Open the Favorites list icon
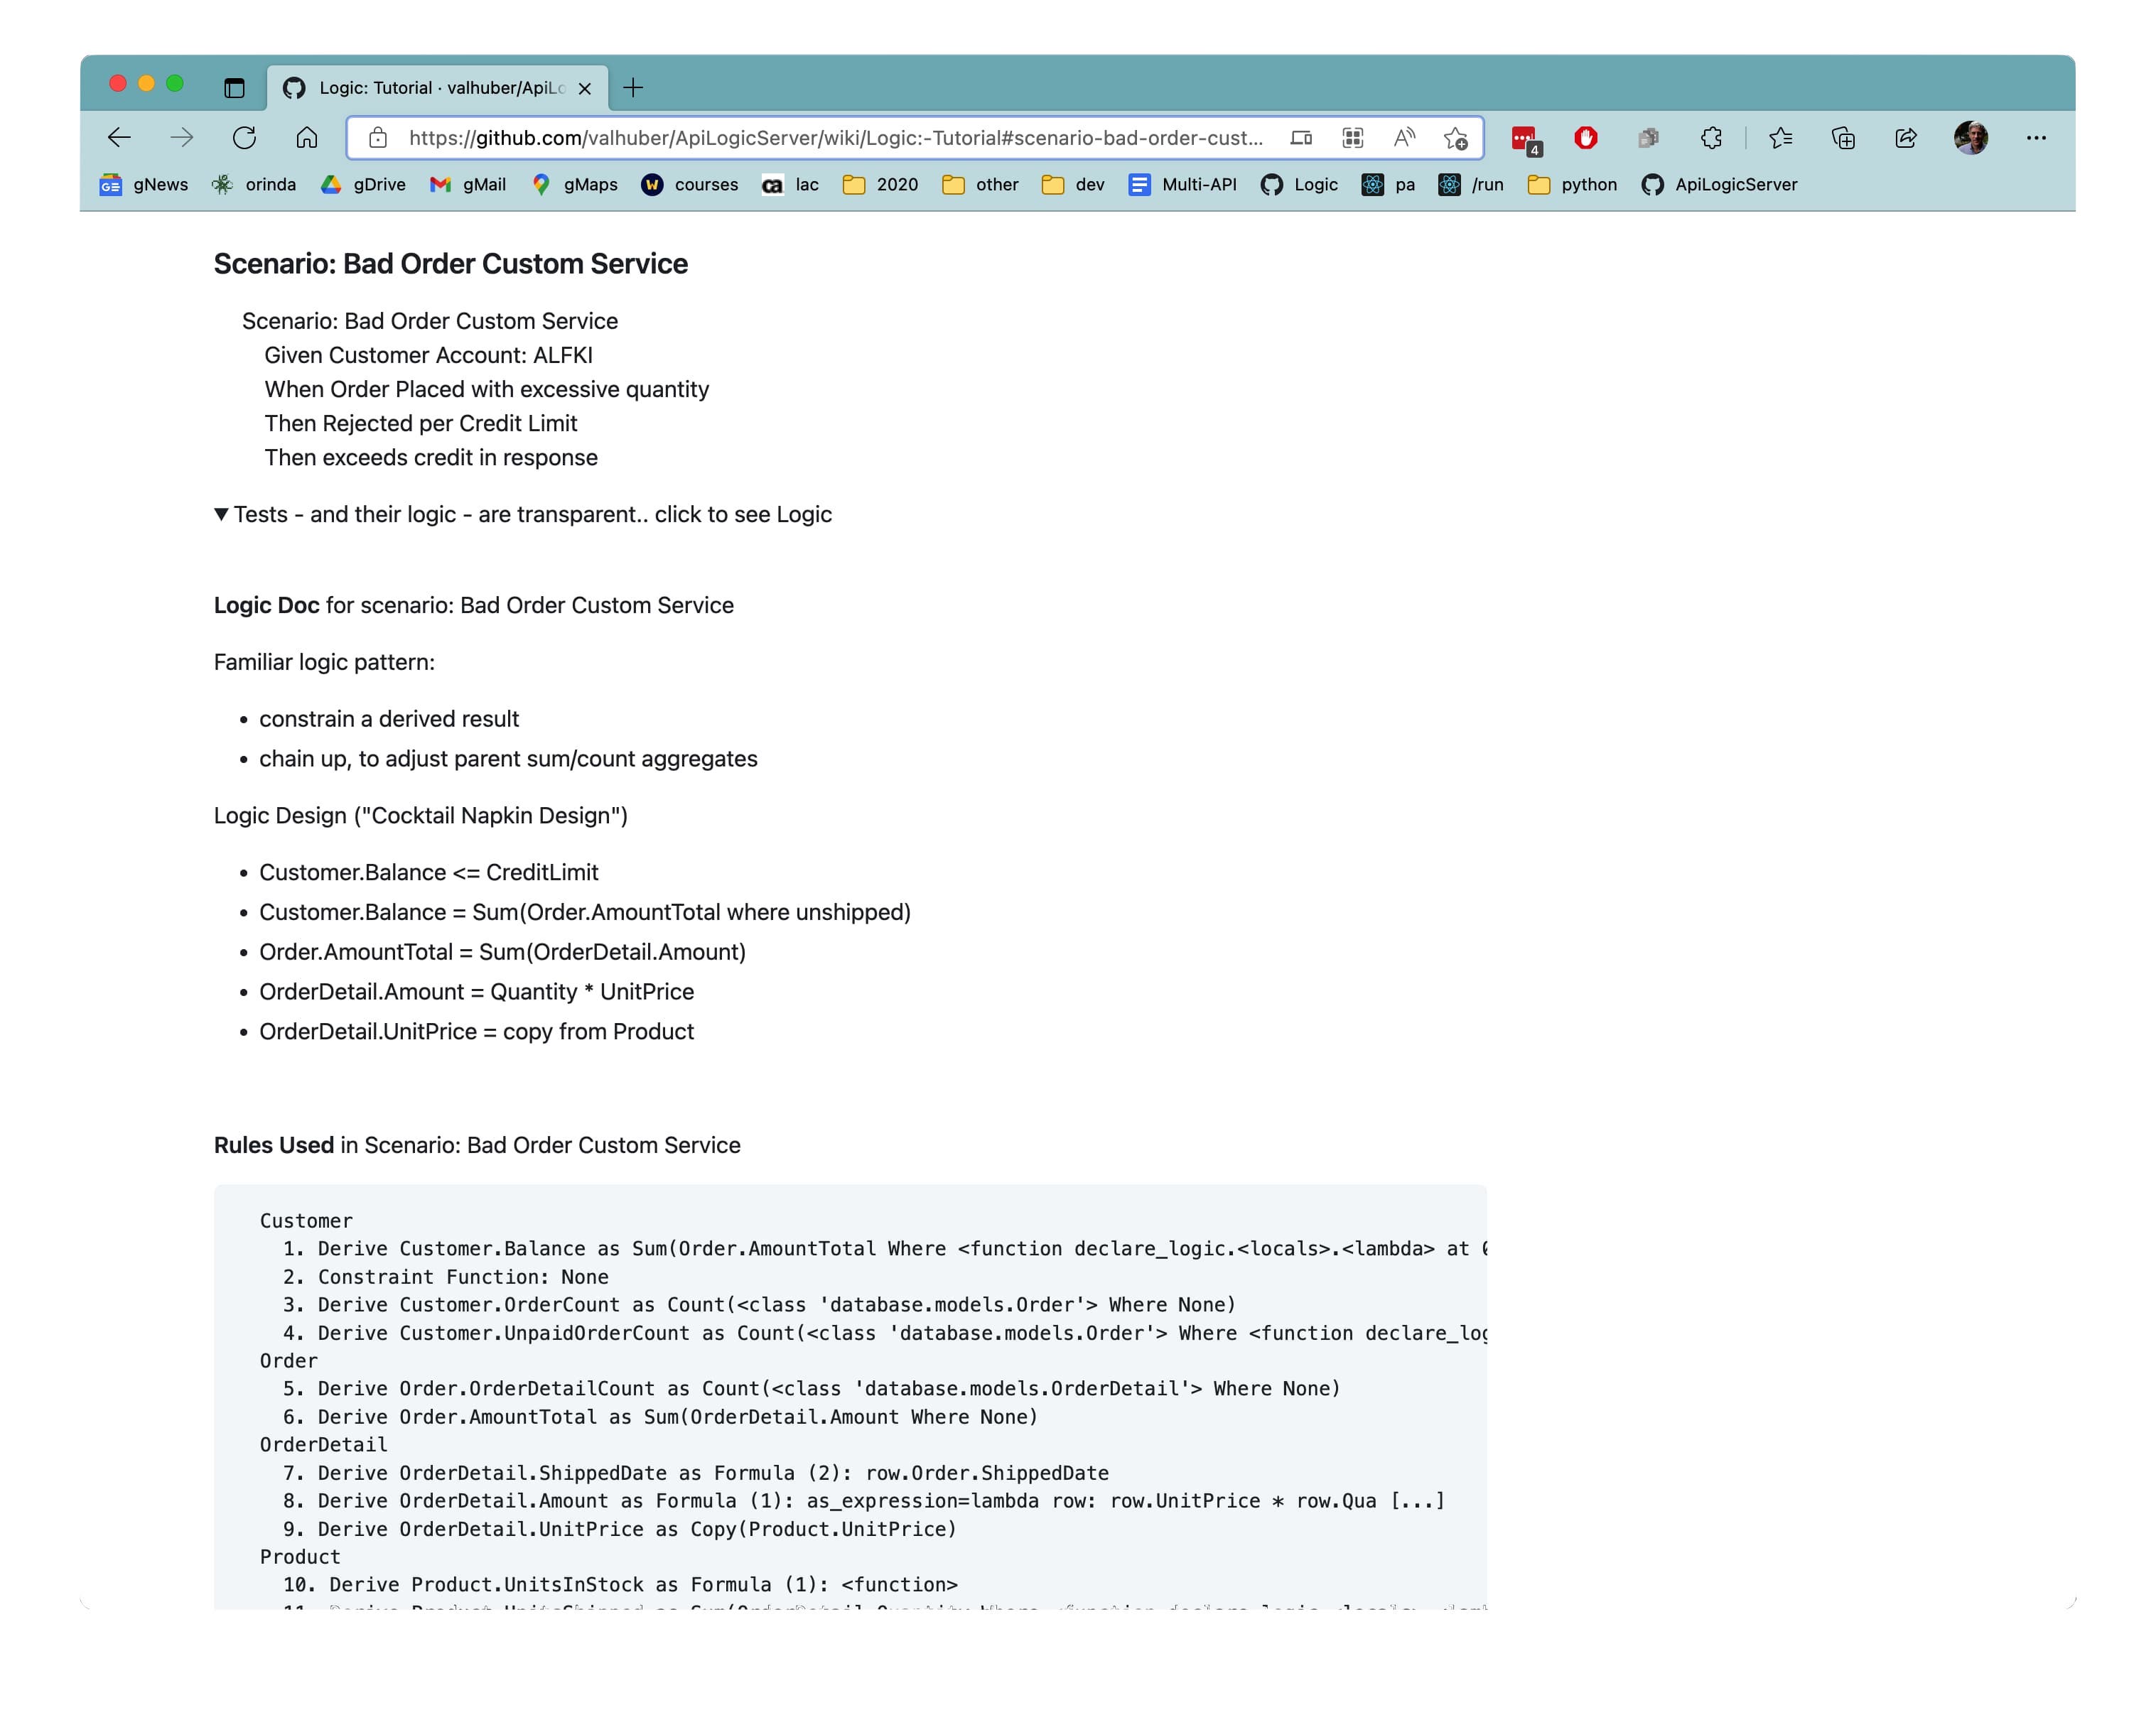Image resolution: width=2156 pixels, height=1715 pixels. coord(1780,138)
